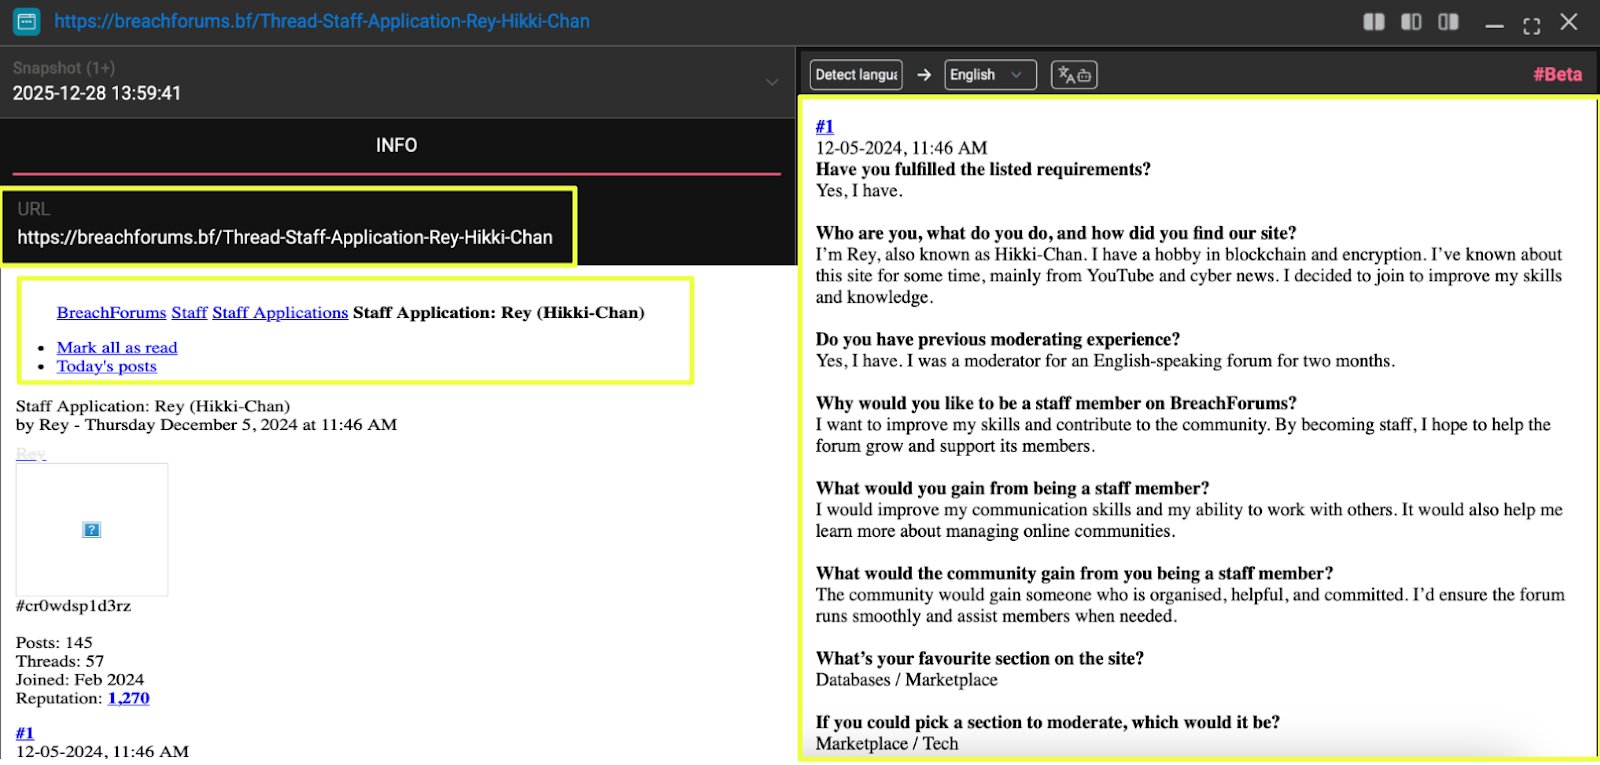Select the left-focused split layout icon
This screenshot has width=1600, height=765.
click(x=1411, y=22)
